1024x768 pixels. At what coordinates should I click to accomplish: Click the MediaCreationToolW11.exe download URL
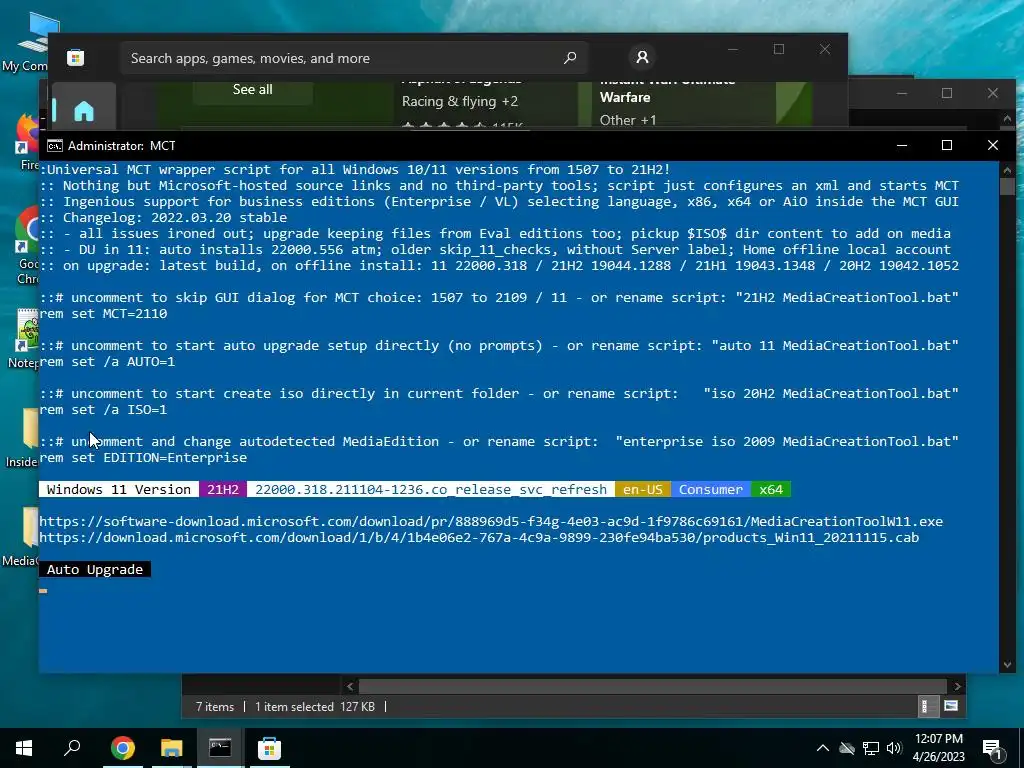[x=491, y=521]
